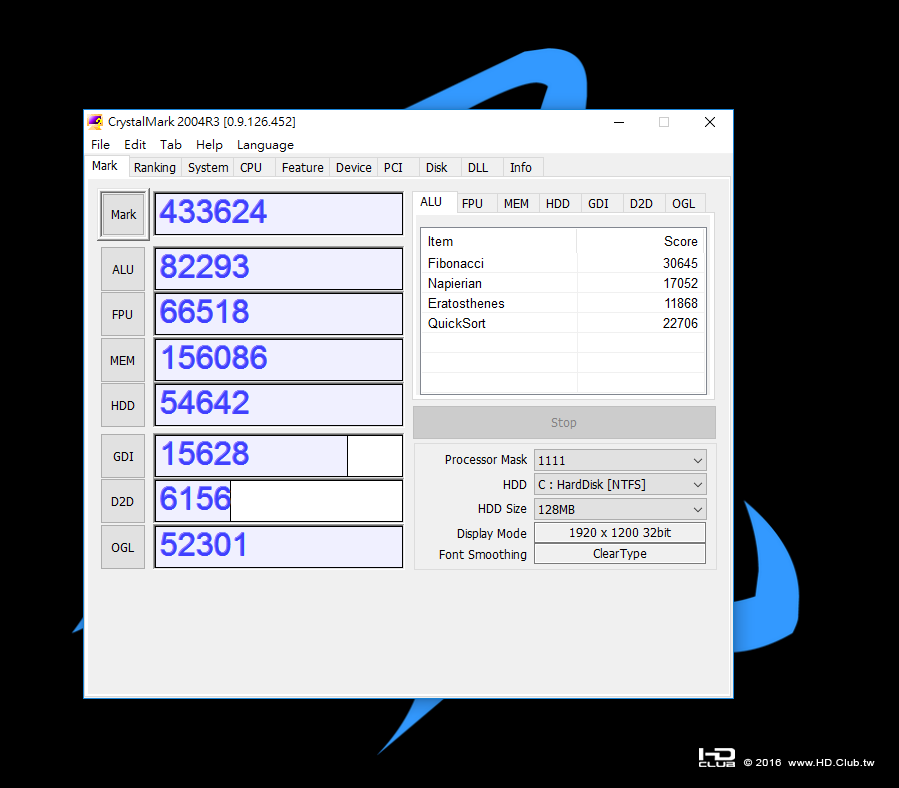The height and width of the screenshot is (788, 899).
Task: Select the Eratosthenes row in results list
Action: pyautogui.click(x=563, y=303)
